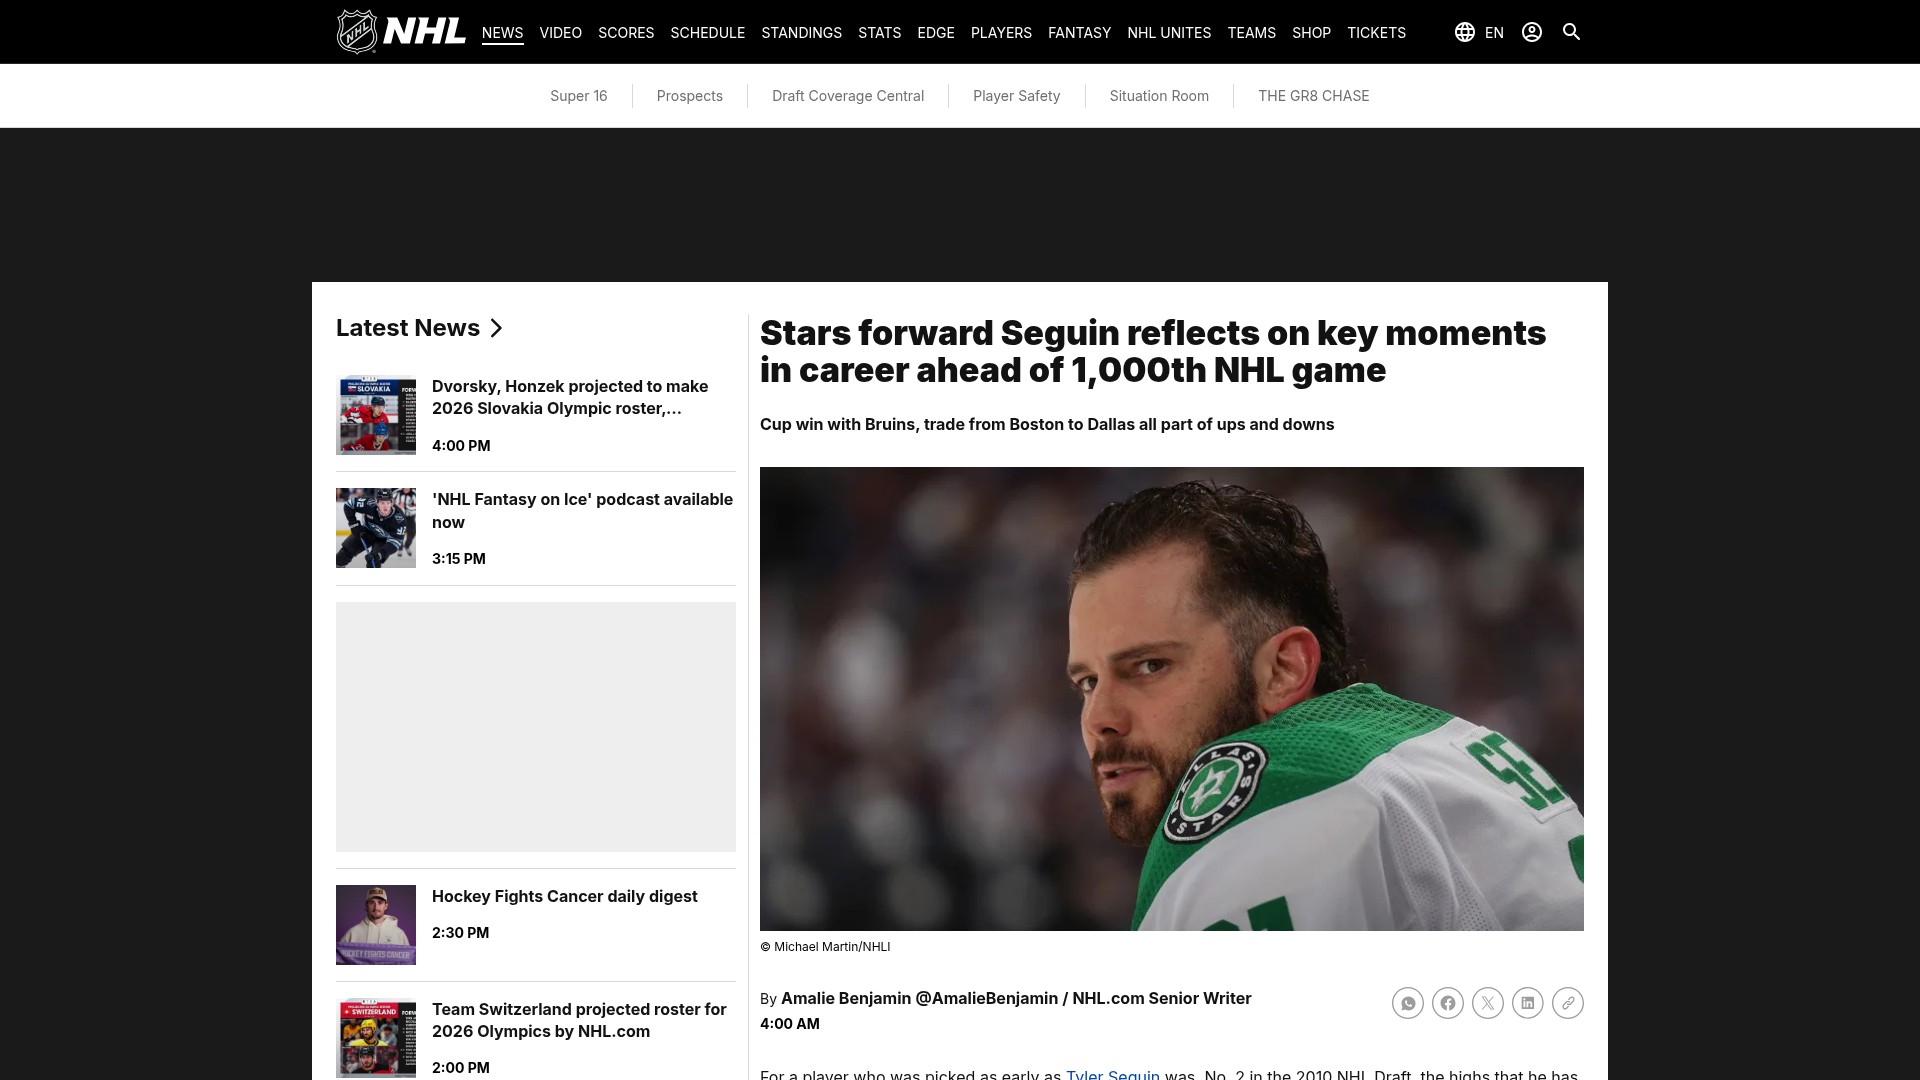1920x1080 pixels.
Task: Select the article headline about Seguin
Action: [1153, 351]
